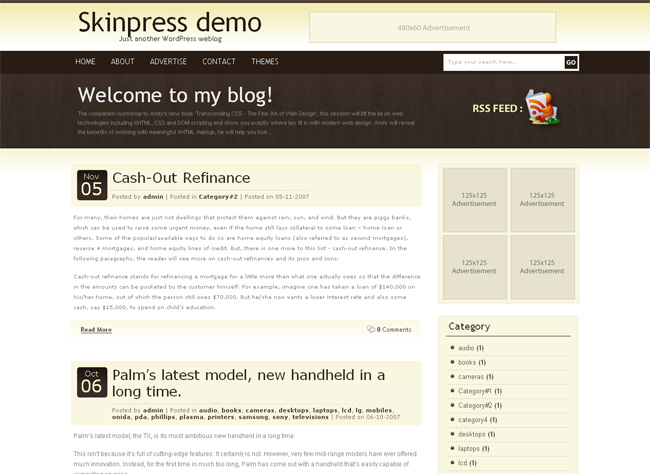Viewport: 650px width, 474px height.
Task: Open the laptops category in sidebar
Action: click(469, 449)
